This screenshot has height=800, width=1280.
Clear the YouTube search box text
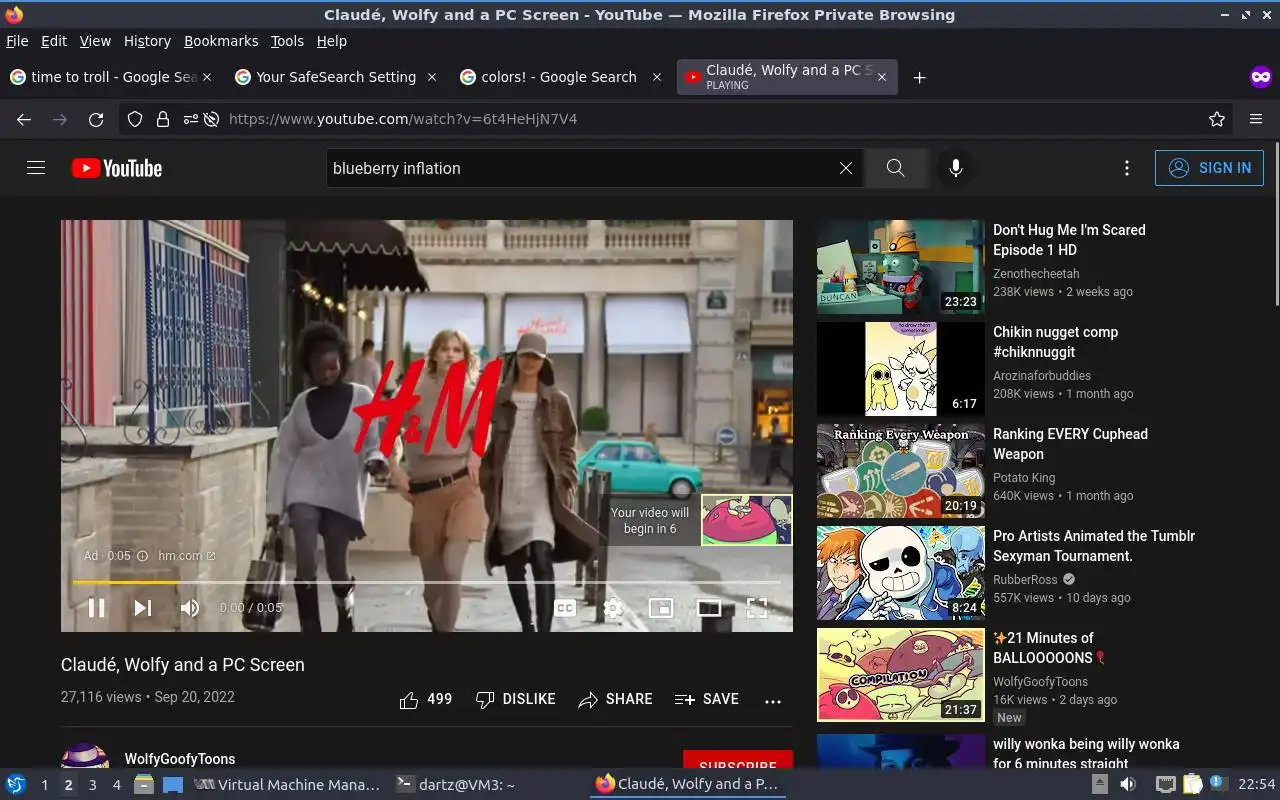coord(846,168)
